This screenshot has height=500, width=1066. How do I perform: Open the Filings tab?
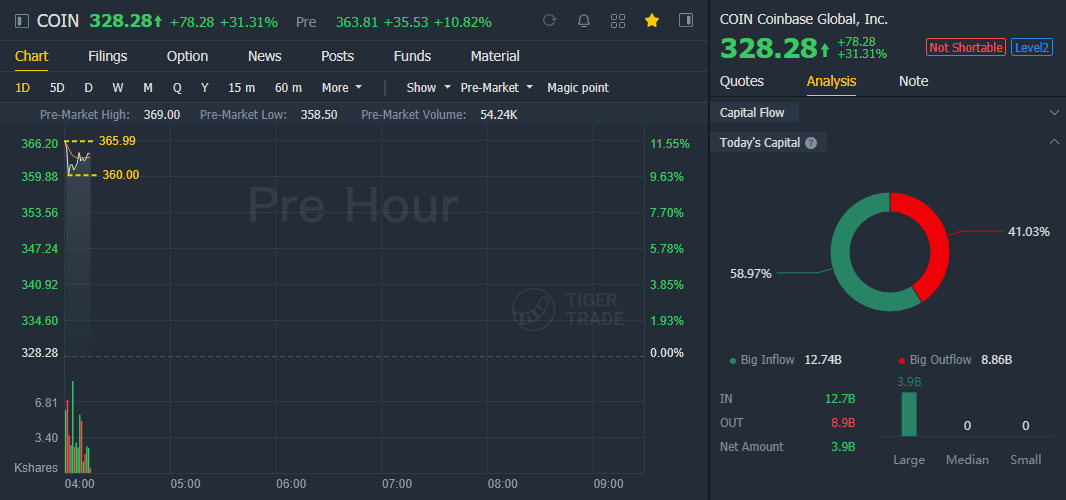click(107, 56)
